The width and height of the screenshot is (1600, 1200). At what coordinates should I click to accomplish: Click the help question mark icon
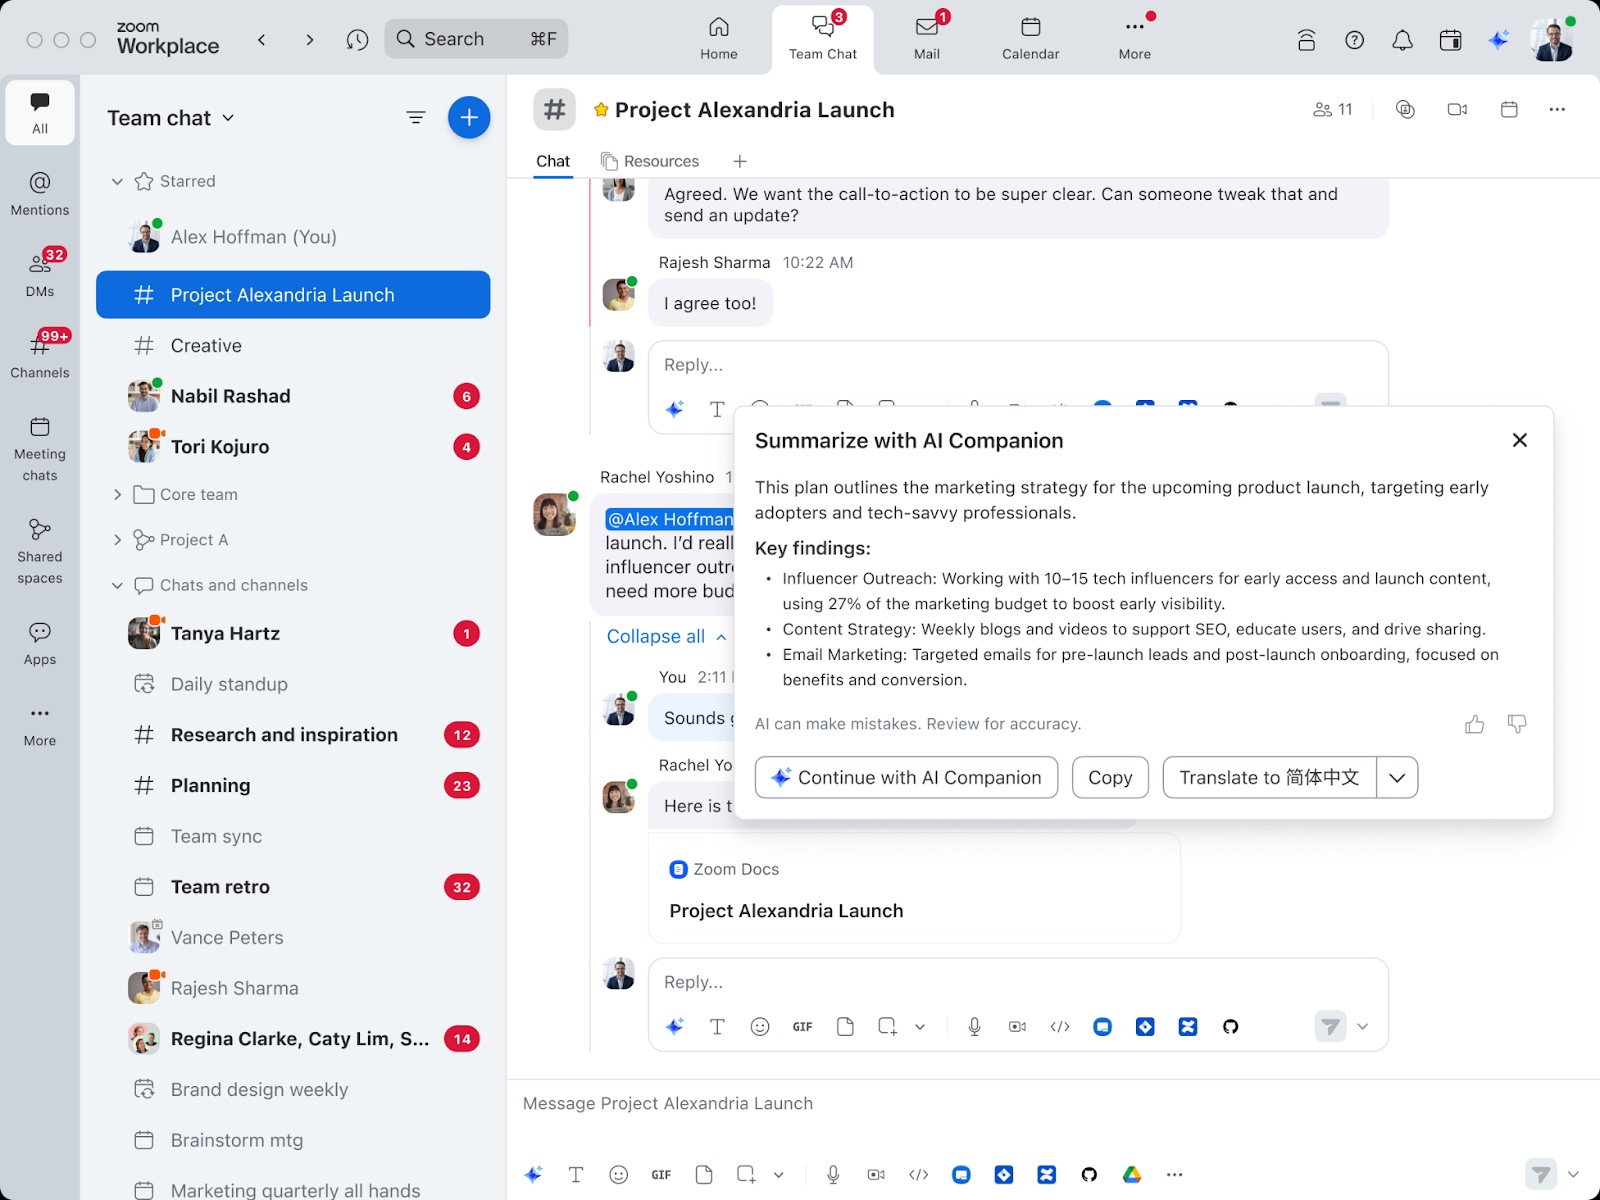pyautogui.click(x=1354, y=40)
